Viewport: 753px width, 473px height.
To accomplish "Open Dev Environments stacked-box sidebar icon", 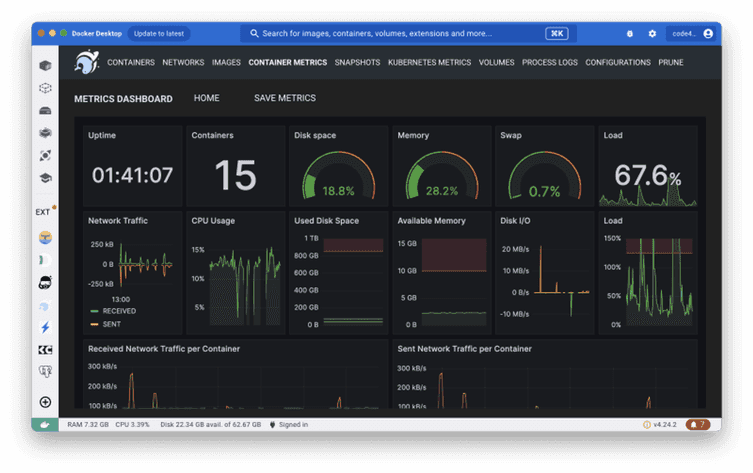I will click(45, 133).
